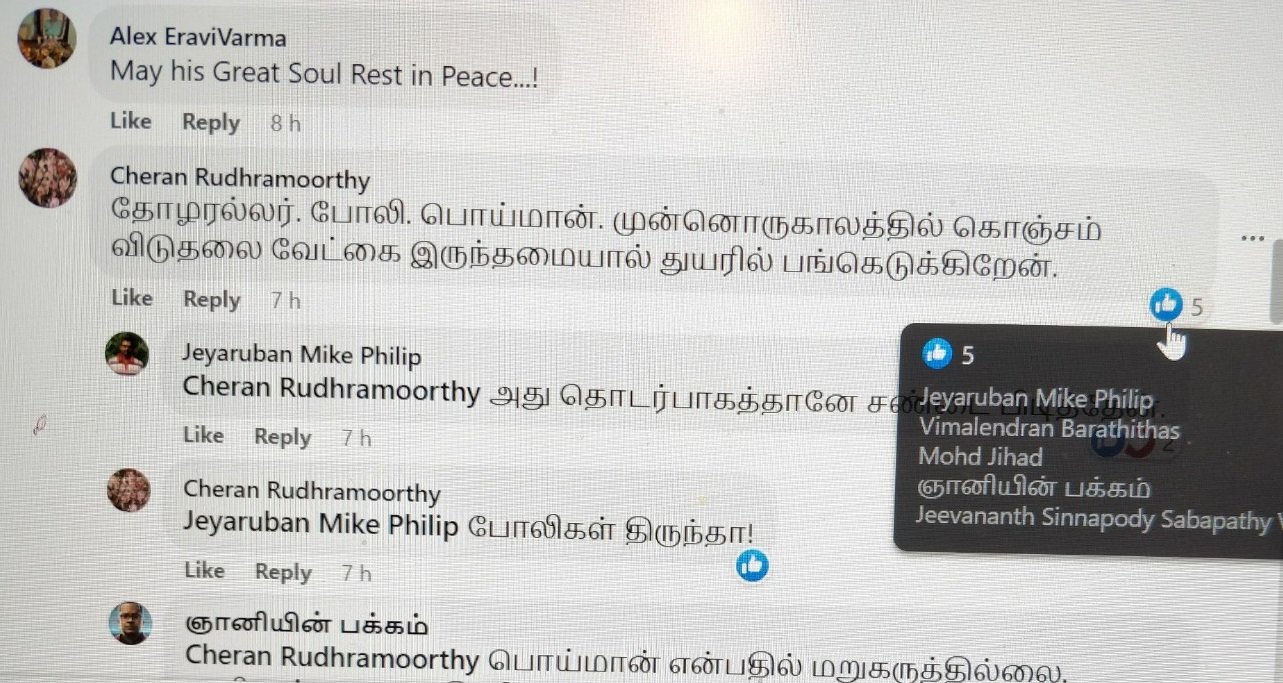Click Vimalendran Barathithas in reactions list
This screenshot has width=1283, height=683.
(x=1049, y=430)
